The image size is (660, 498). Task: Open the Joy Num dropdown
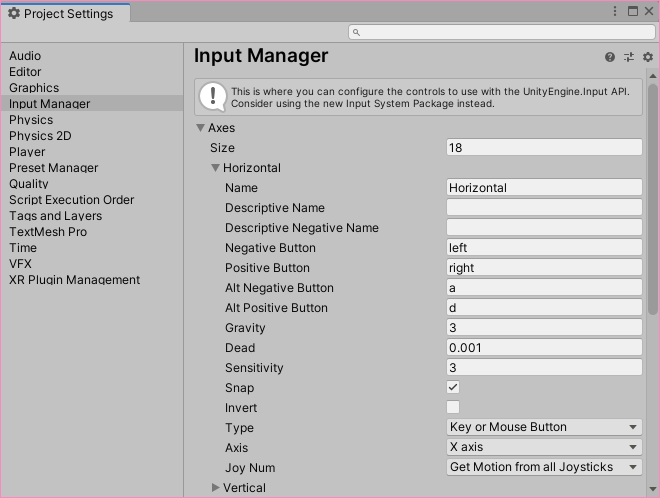544,467
